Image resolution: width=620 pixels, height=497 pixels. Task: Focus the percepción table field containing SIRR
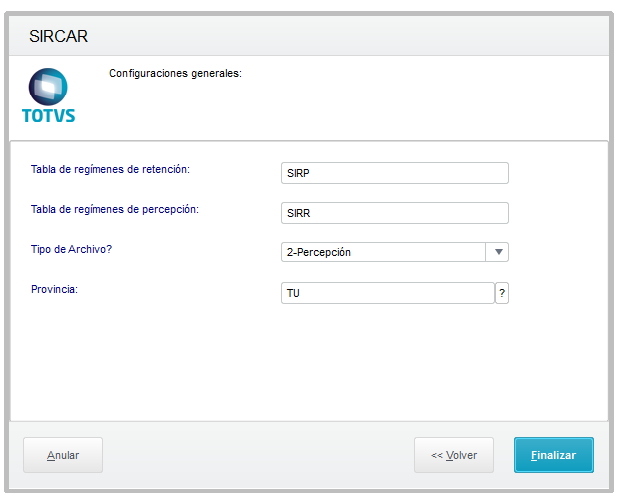tap(395, 213)
